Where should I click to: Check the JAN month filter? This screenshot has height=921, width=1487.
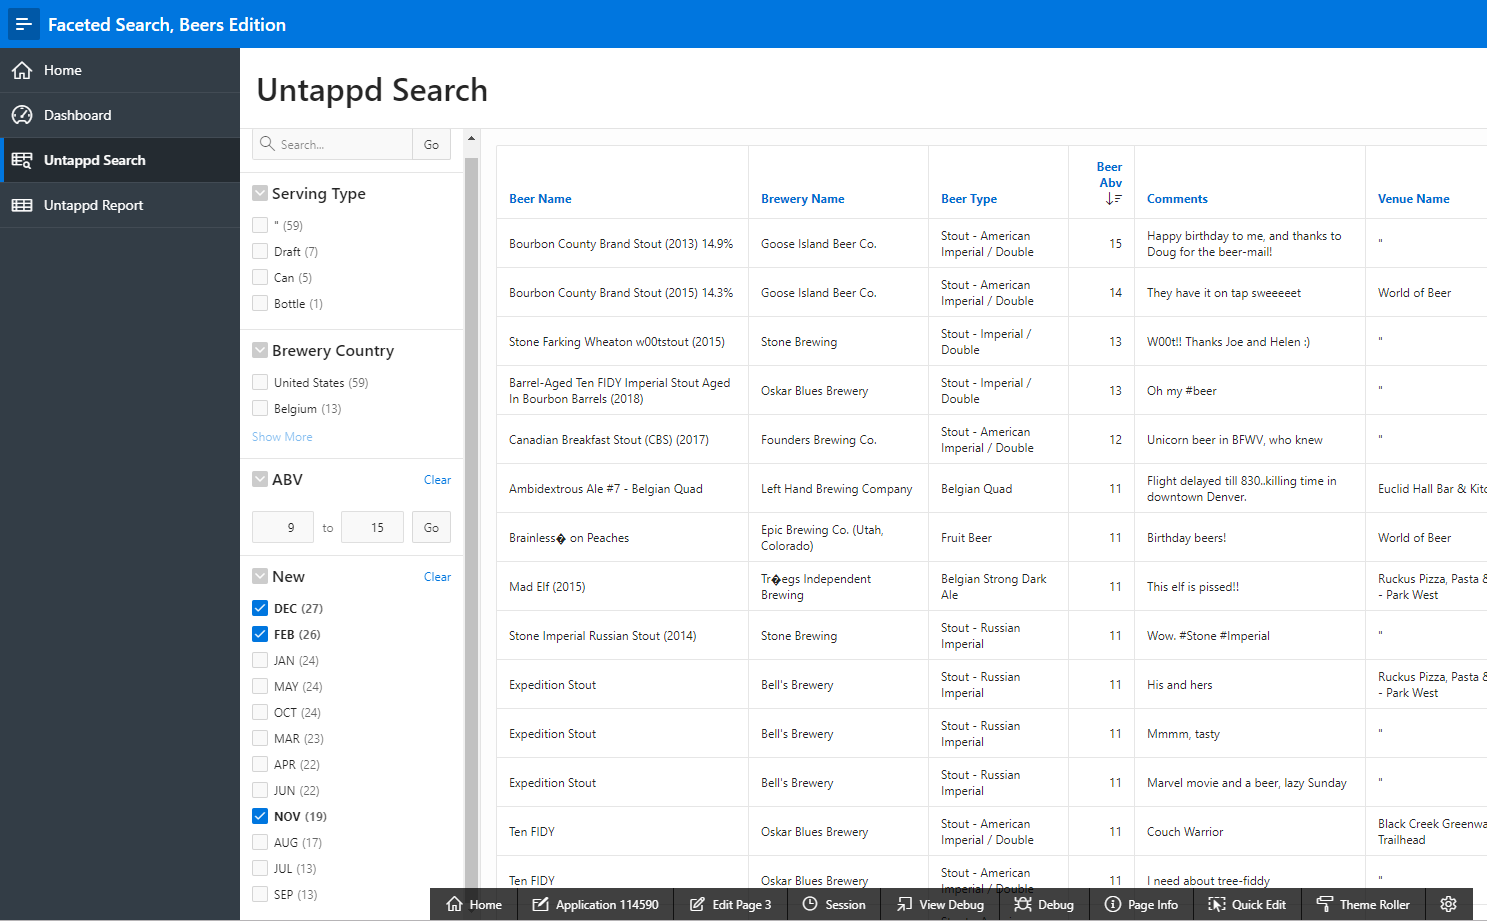(260, 660)
